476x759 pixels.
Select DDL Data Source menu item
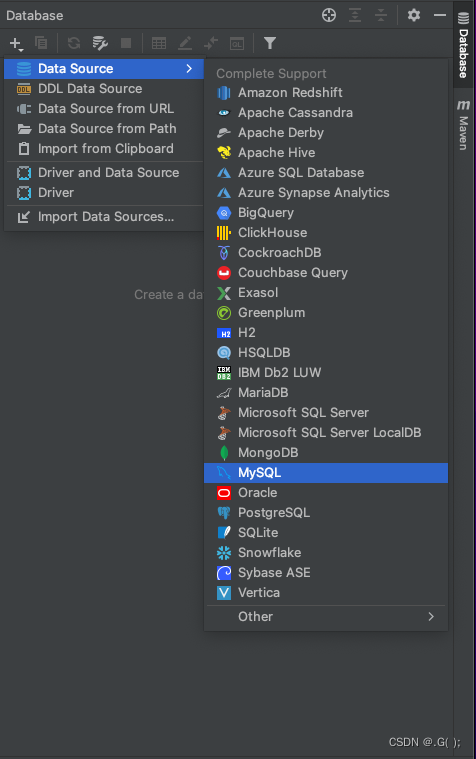pyautogui.click(x=104, y=89)
